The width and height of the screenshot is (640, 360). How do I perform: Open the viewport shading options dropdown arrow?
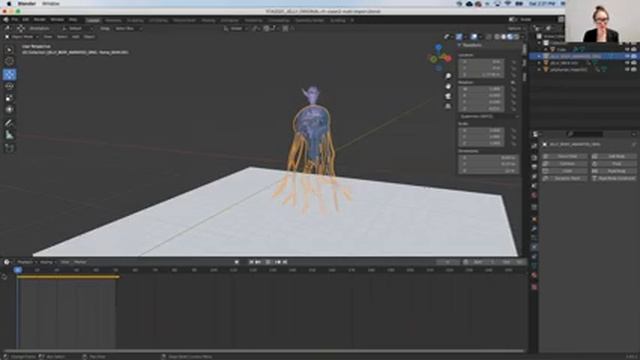pyautogui.click(x=521, y=37)
